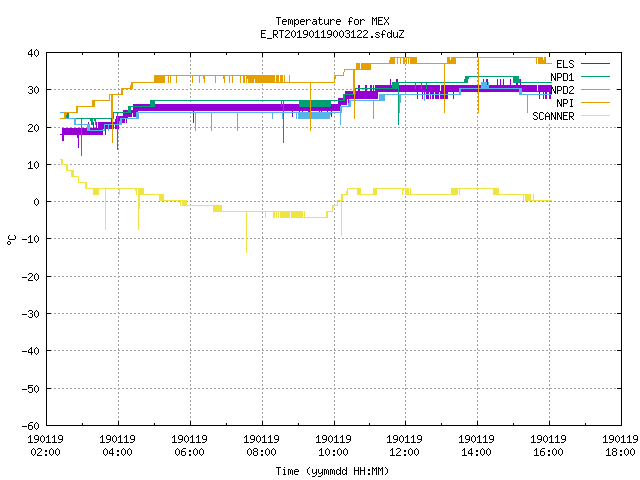Click the NPD1 legend label
The height and width of the screenshot is (480, 640).
click(x=562, y=77)
